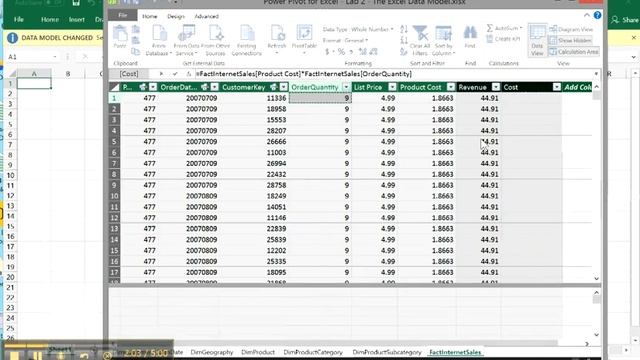Click the Name Box showing A1 in Excel
This screenshot has height=360, width=640.
click(x=32, y=57)
